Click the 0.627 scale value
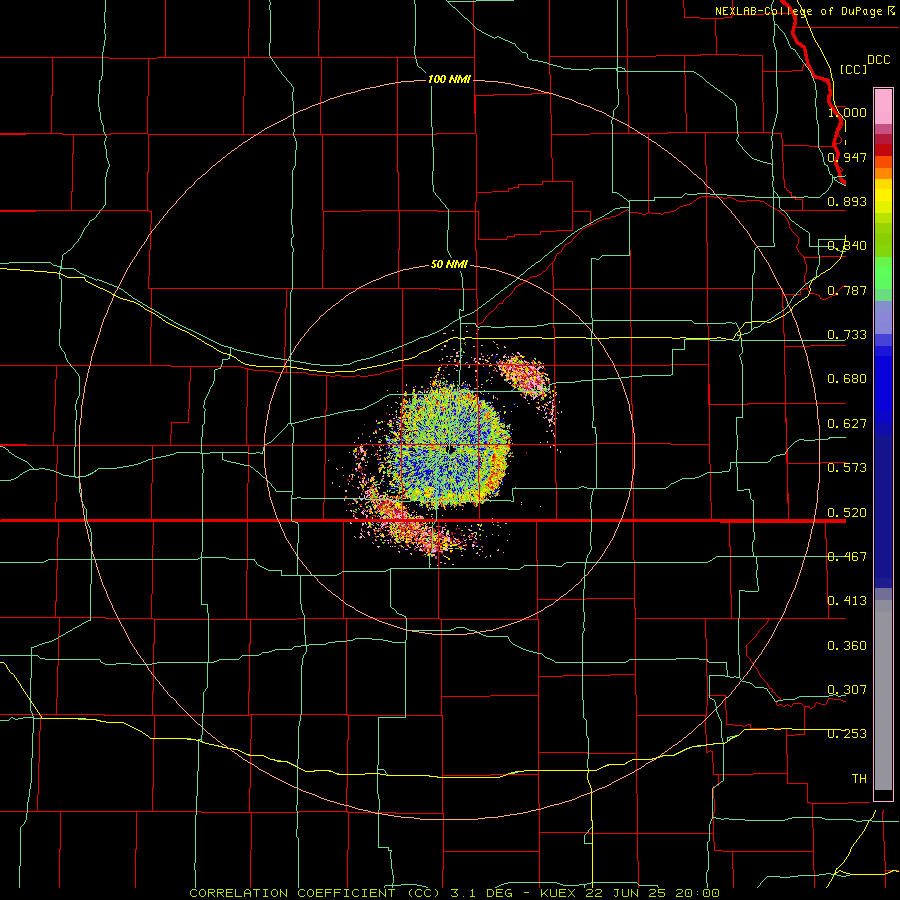This screenshot has width=900, height=900. (847, 424)
